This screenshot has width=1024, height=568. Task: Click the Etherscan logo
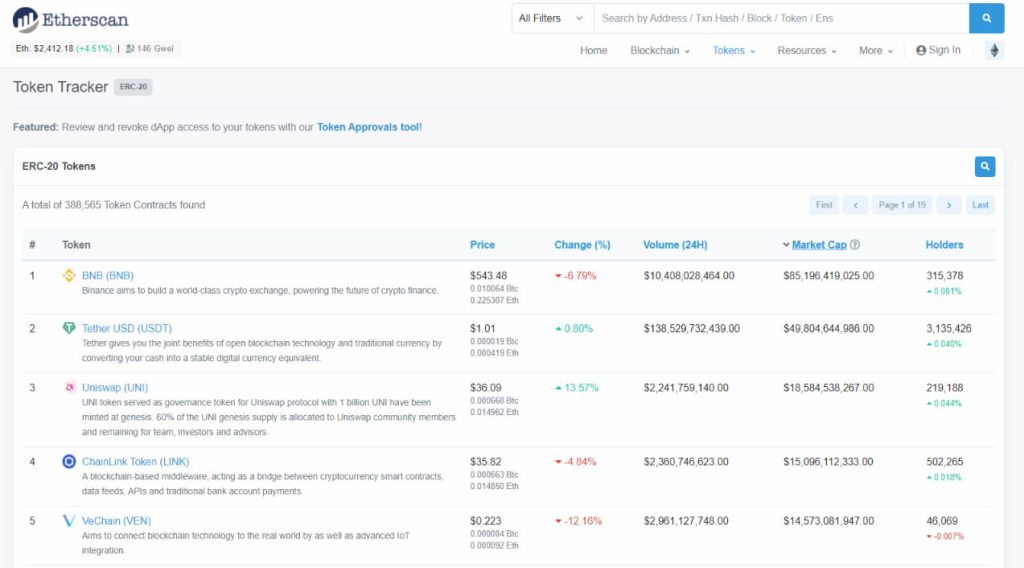[71, 20]
